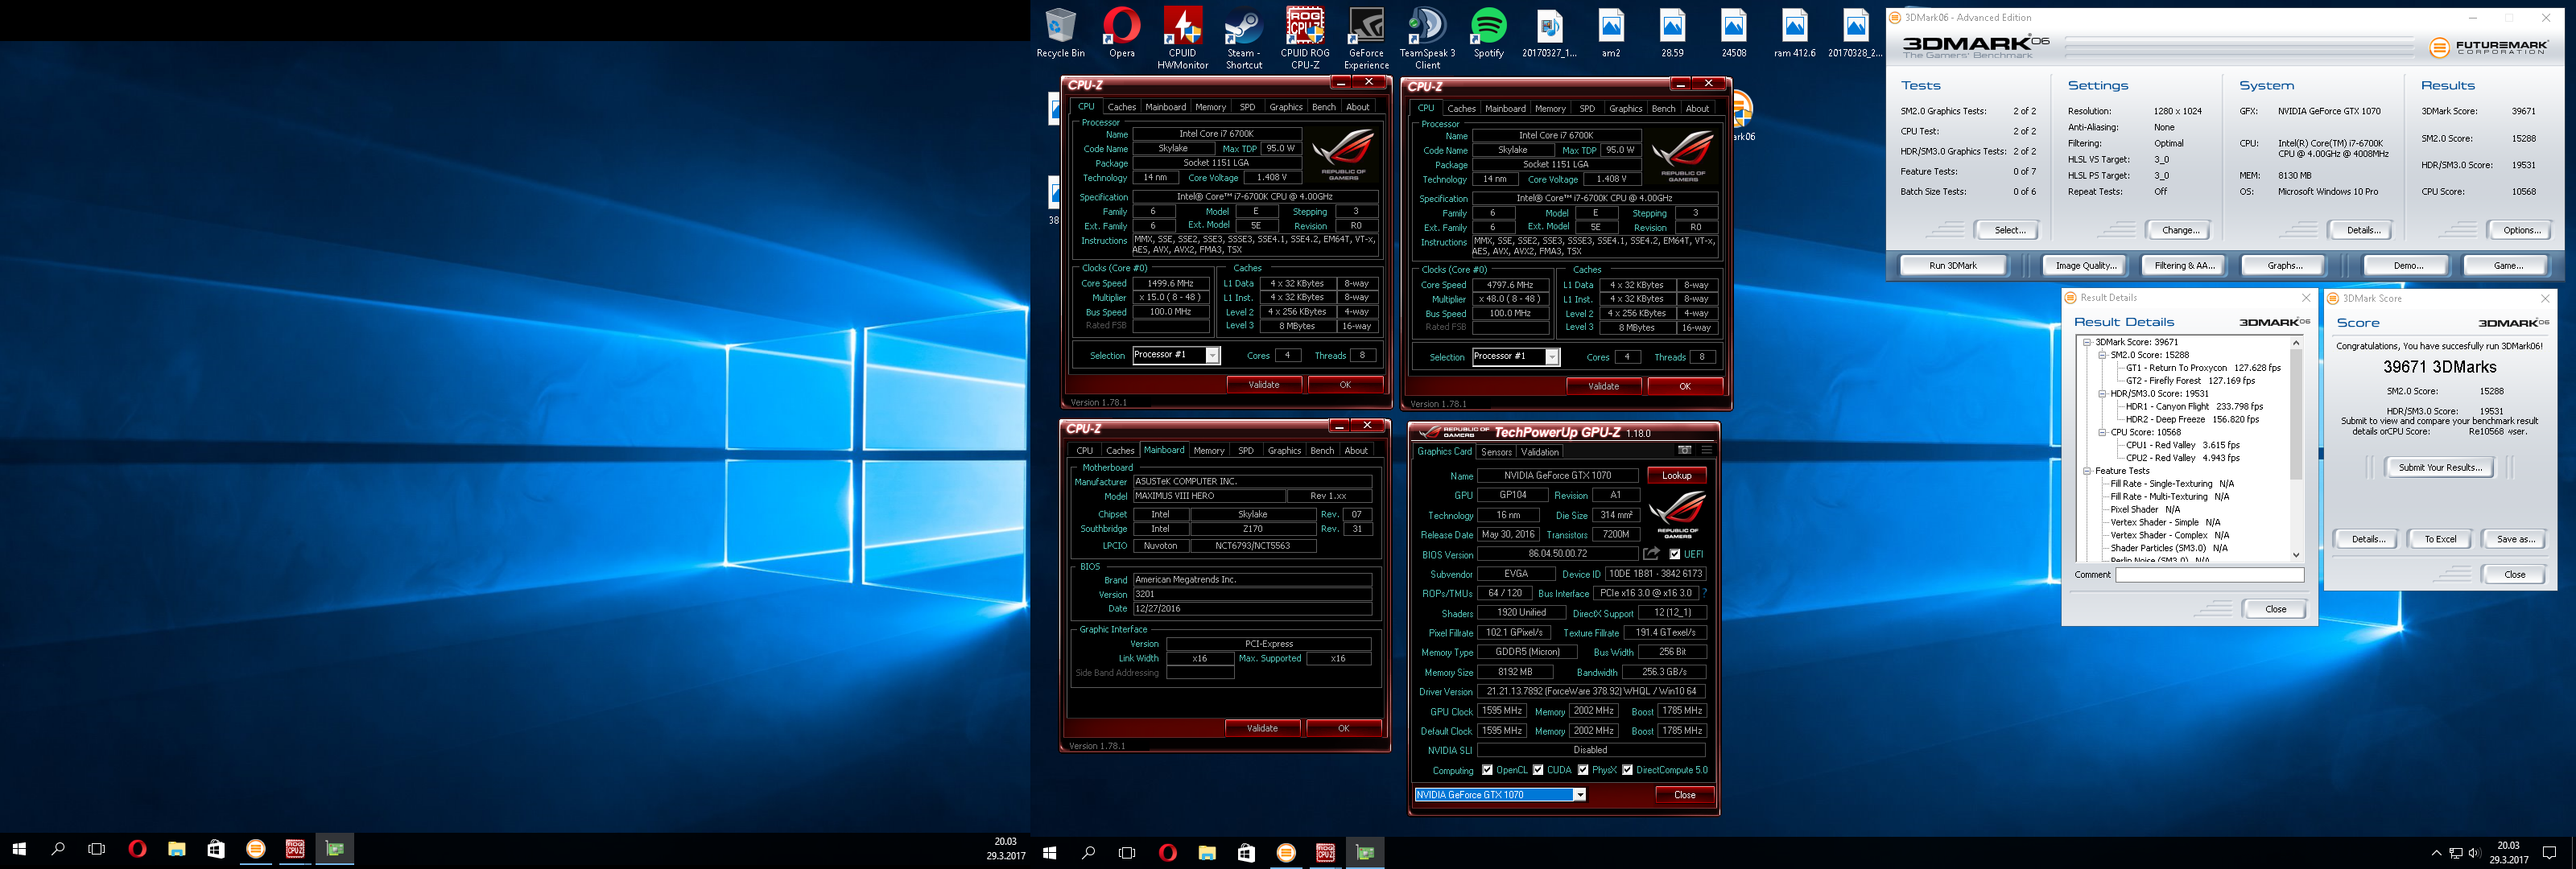Show hidden tray icons chevron
This screenshot has height=869, width=2576.
coord(2436,853)
